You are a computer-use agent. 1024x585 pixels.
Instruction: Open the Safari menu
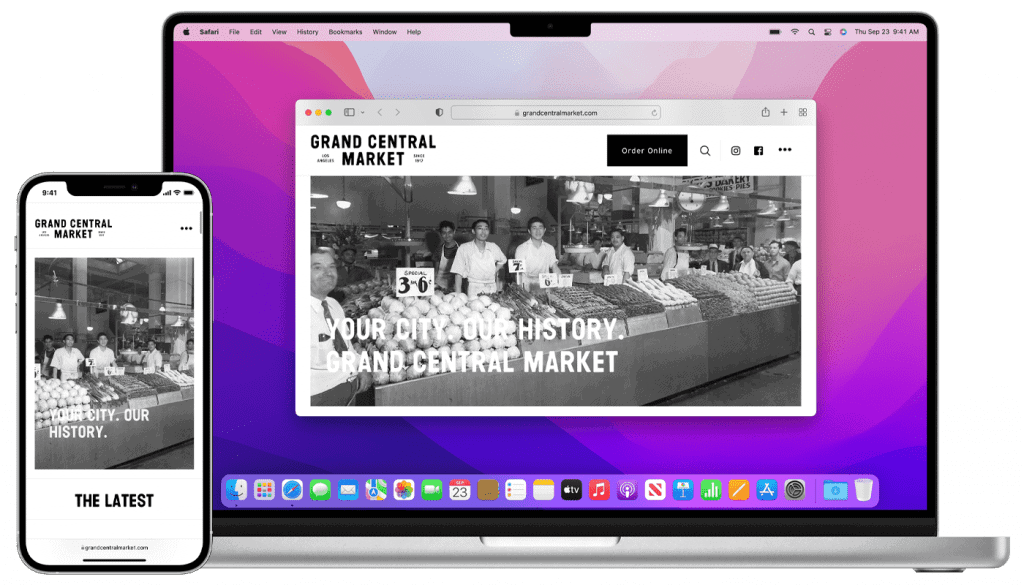pyautogui.click(x=209, y=31)
